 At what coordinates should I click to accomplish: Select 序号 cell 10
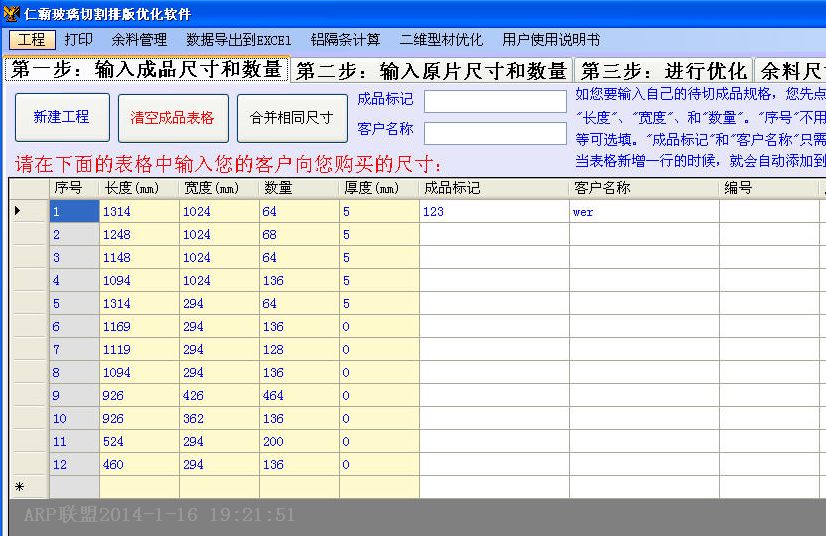click(x=74, y=418)
